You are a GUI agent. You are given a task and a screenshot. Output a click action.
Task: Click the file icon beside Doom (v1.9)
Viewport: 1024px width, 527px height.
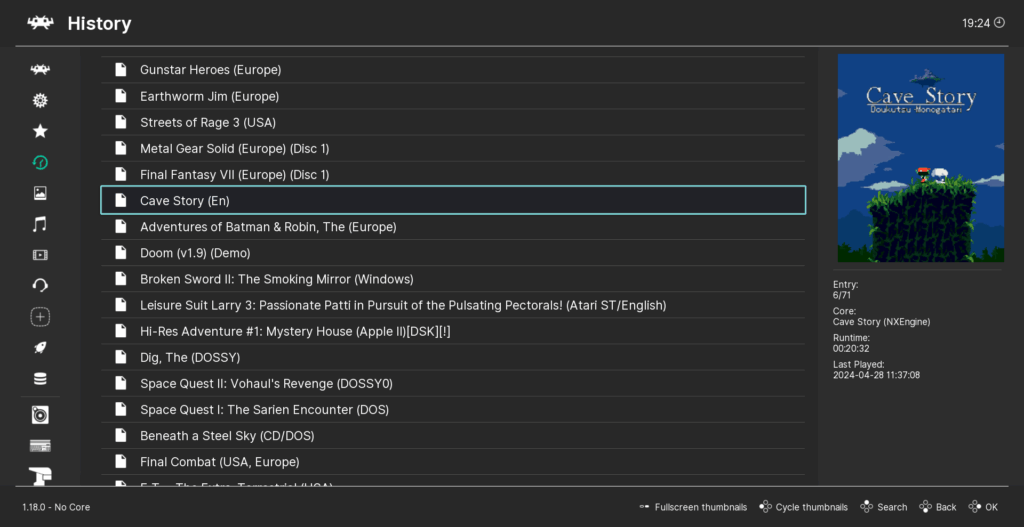point(121,252)
